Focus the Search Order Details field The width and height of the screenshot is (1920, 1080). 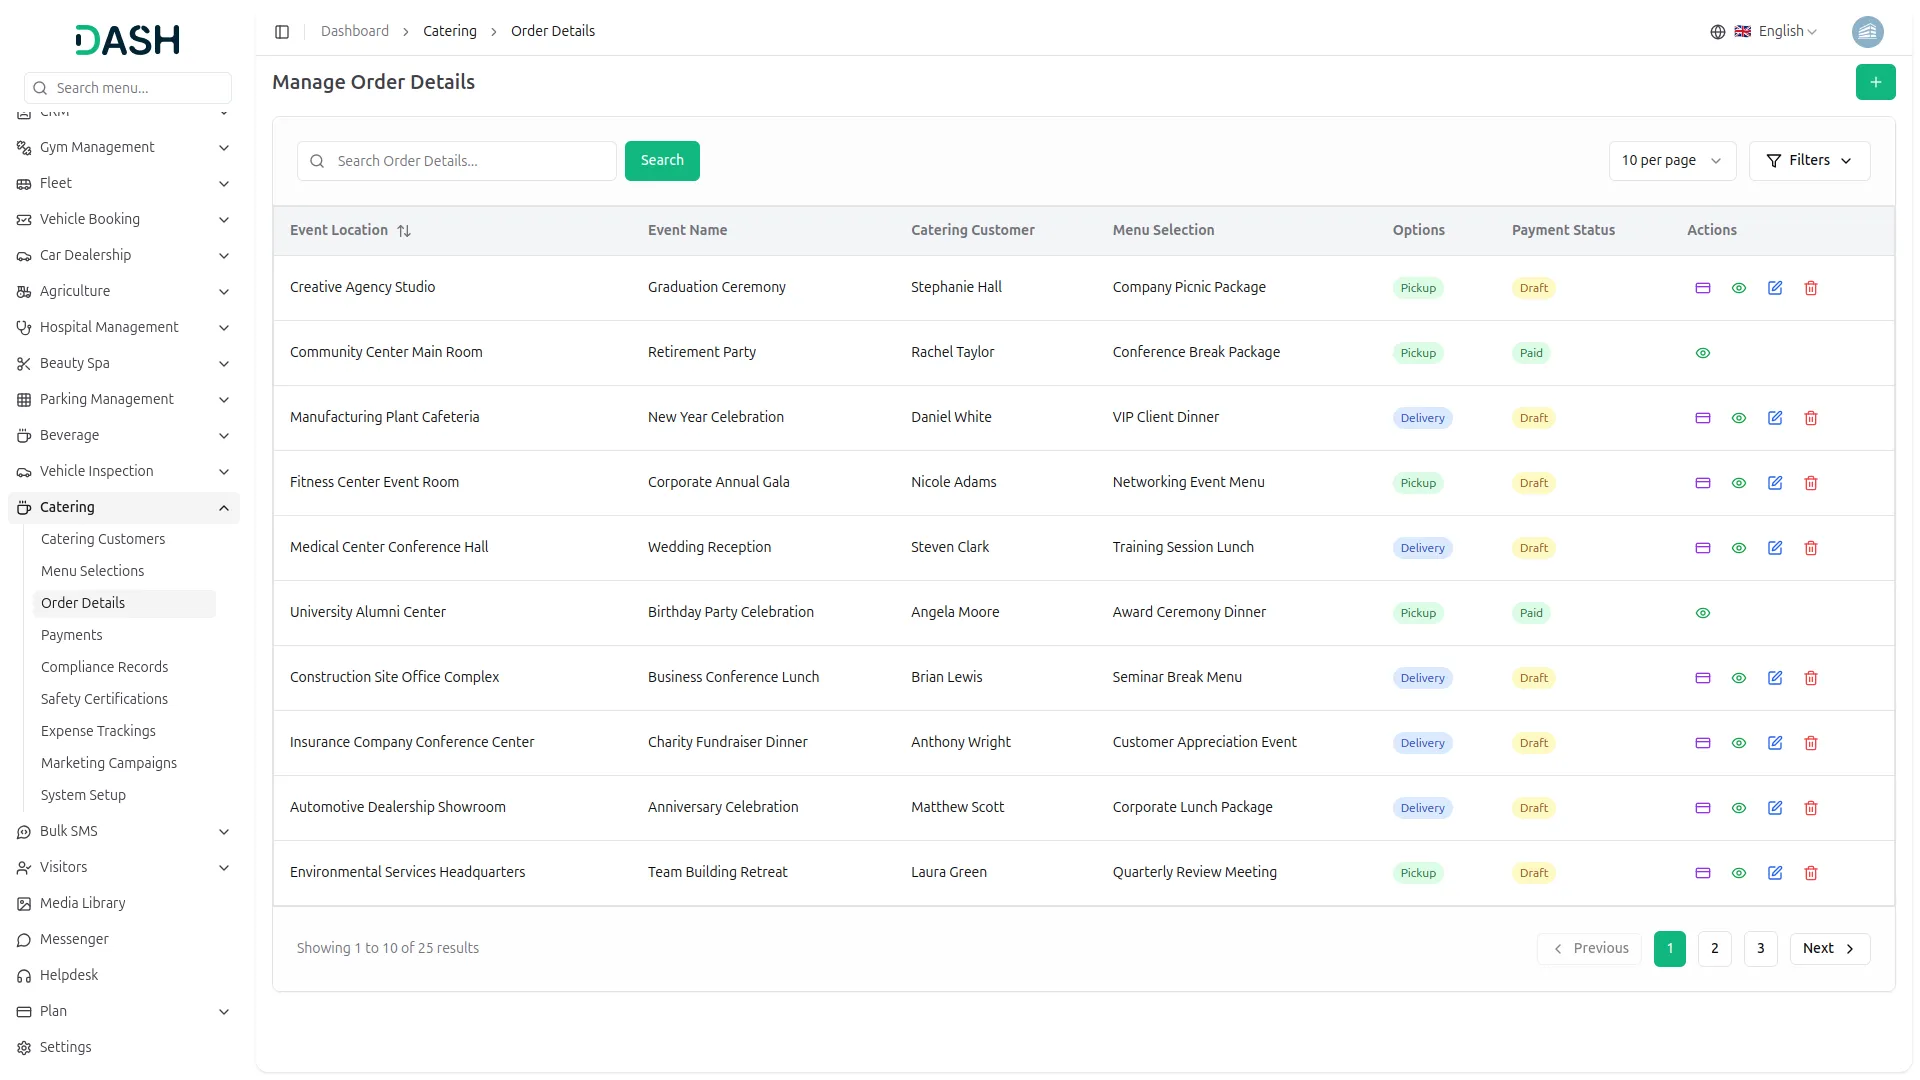[470, 161]
